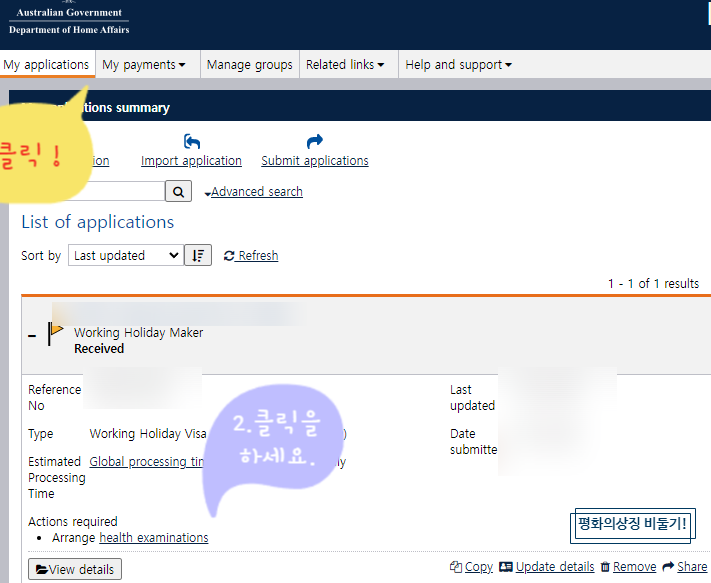Open the health examinations link
This screenshot has height=583, width=711.
pyautogui.click(x=154, y=538)
